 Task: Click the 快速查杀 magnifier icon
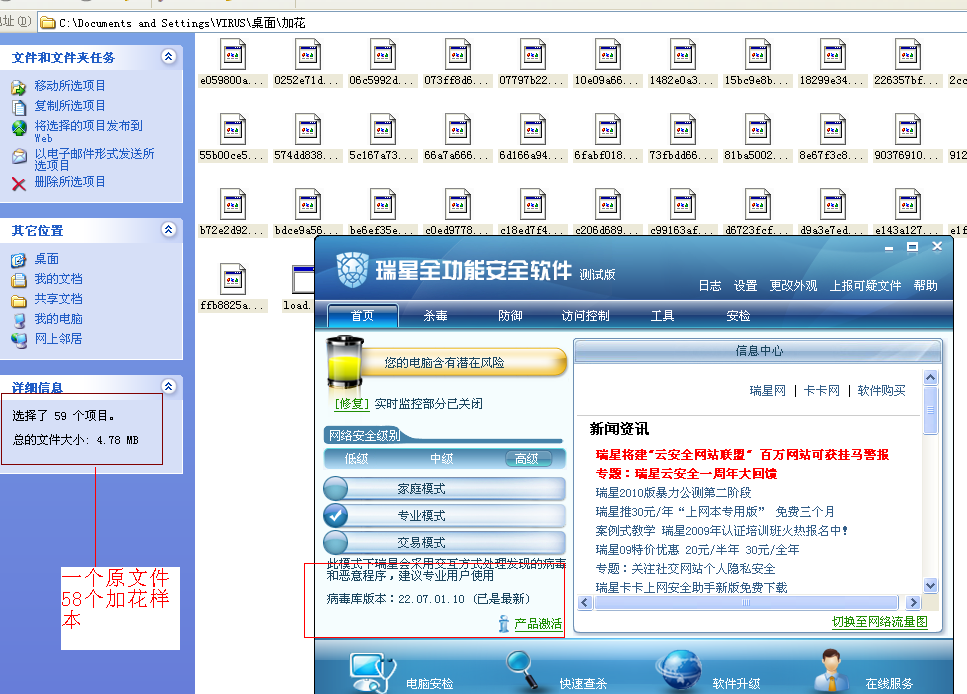pos(523,671)
